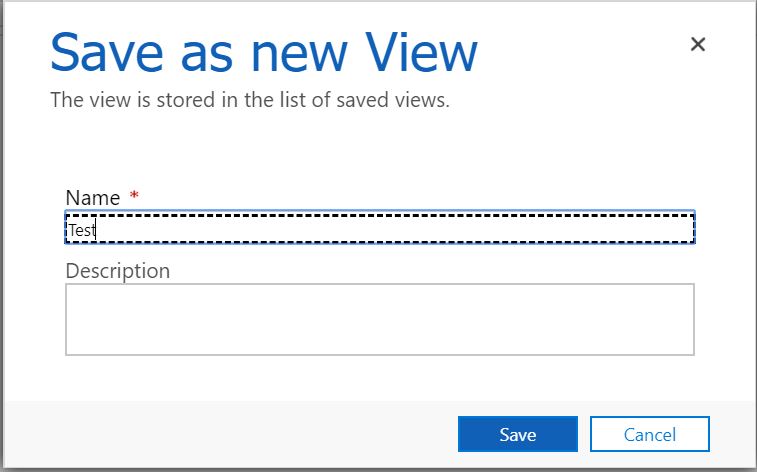Focus the Name input field
757x472 pixels.
coord(380,227)
